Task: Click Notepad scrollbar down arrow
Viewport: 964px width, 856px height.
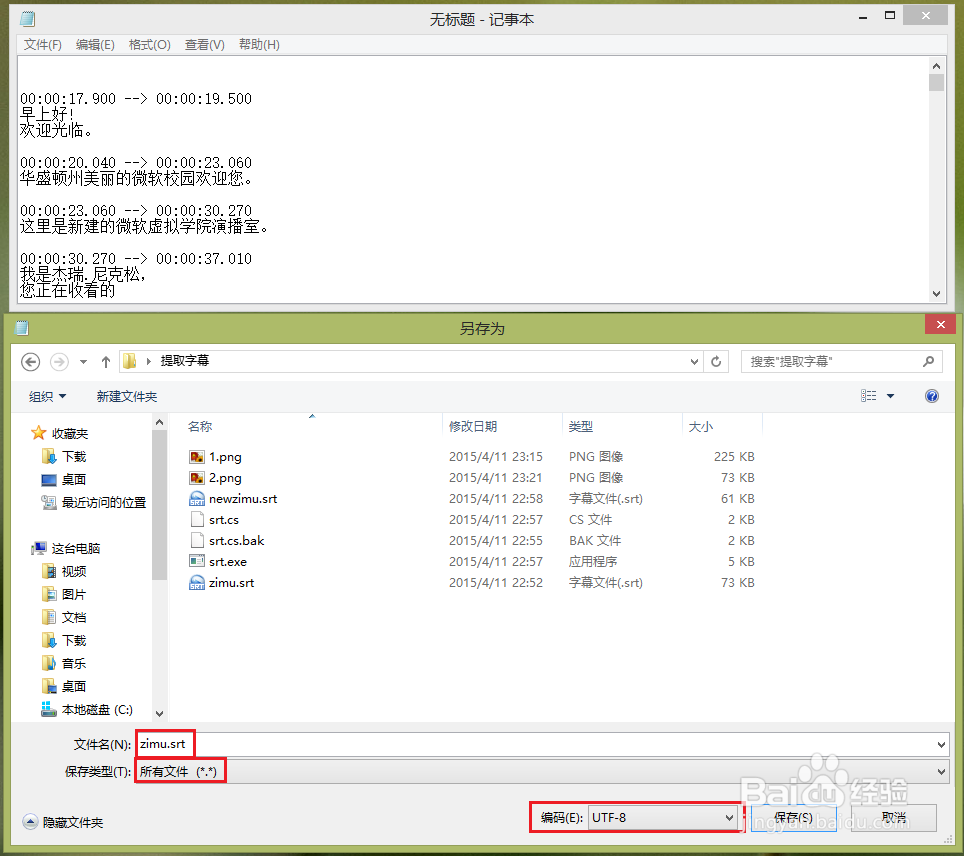Action: point(936,294)
